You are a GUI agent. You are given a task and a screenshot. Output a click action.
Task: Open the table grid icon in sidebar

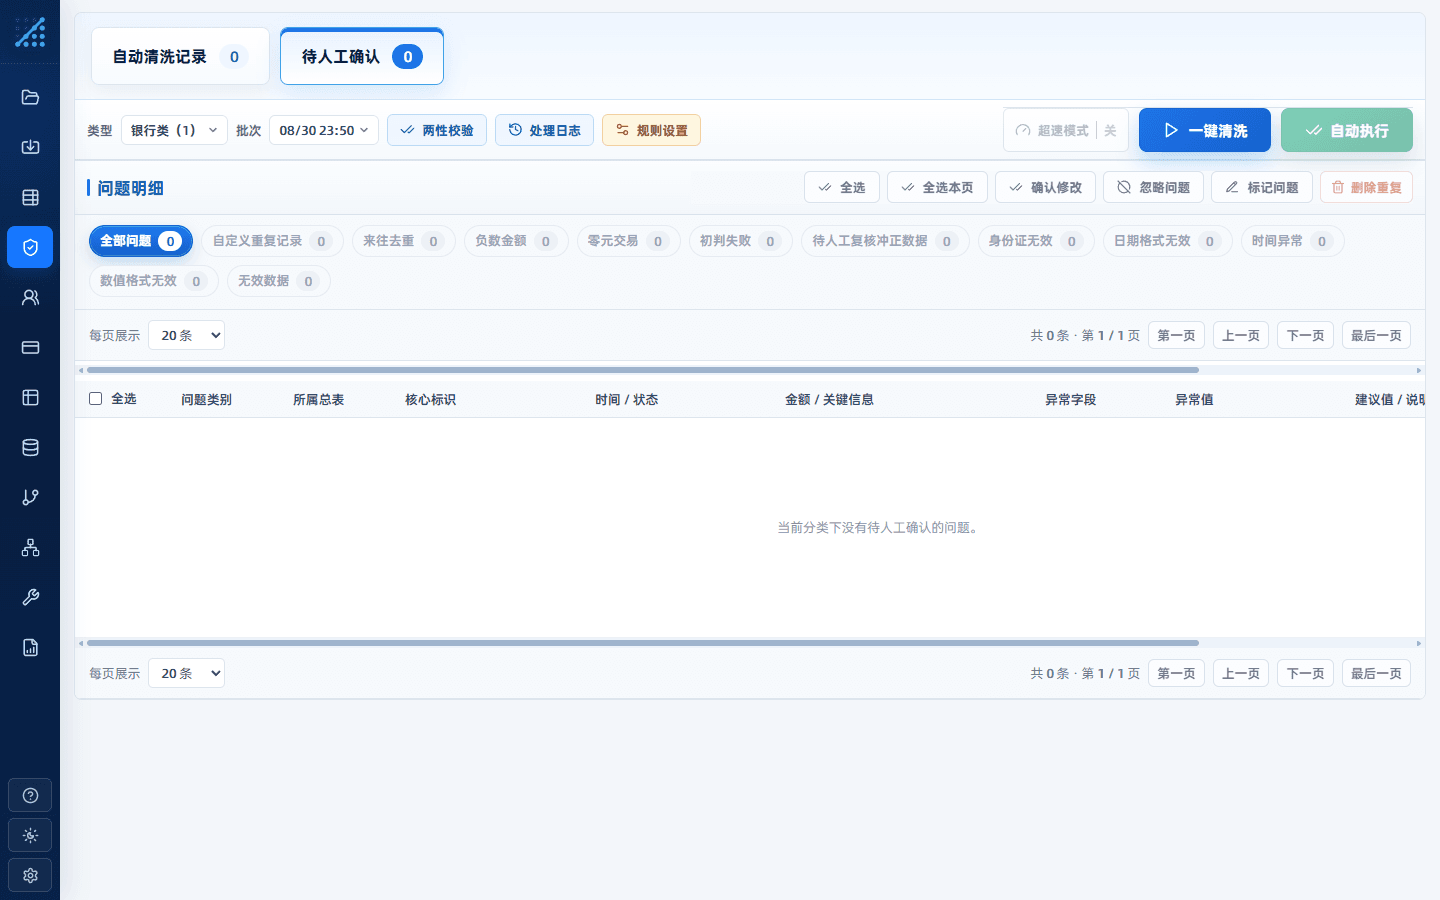point(30,197)
